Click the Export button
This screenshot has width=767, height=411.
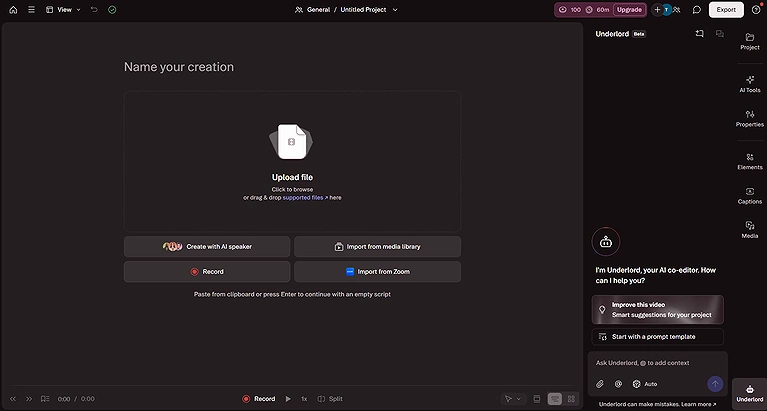(726, 10)
